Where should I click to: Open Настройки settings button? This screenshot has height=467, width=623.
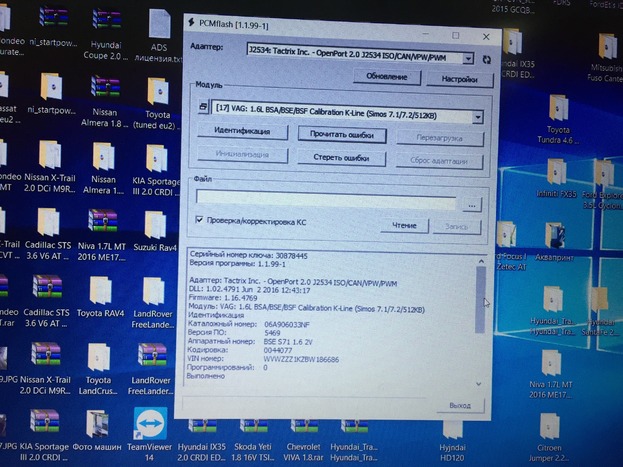(458, 77)
